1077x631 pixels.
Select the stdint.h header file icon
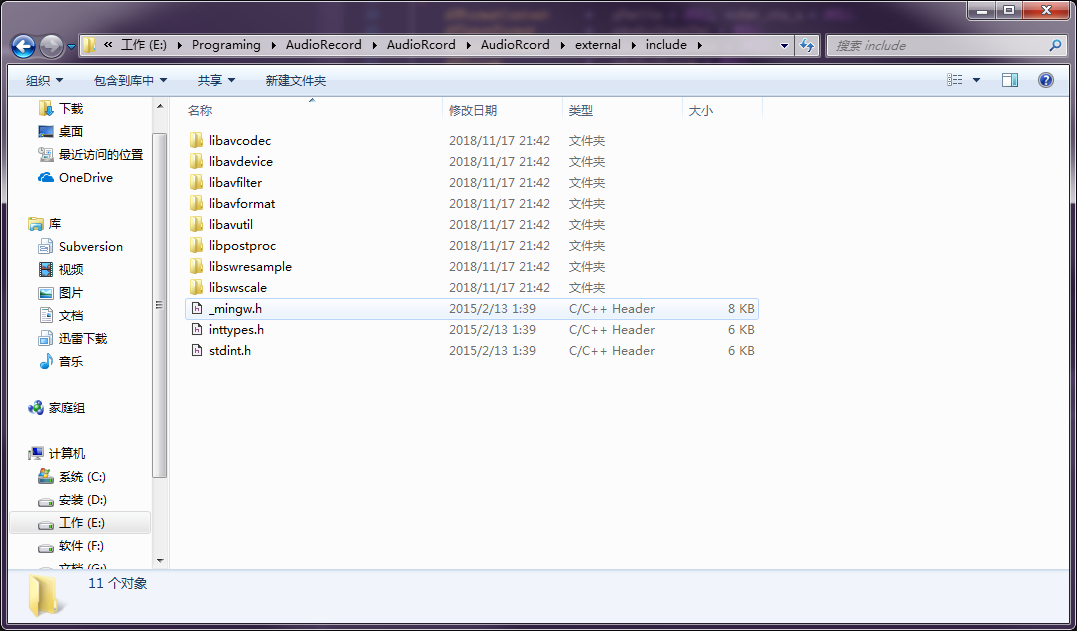click(x=196, y=351)
